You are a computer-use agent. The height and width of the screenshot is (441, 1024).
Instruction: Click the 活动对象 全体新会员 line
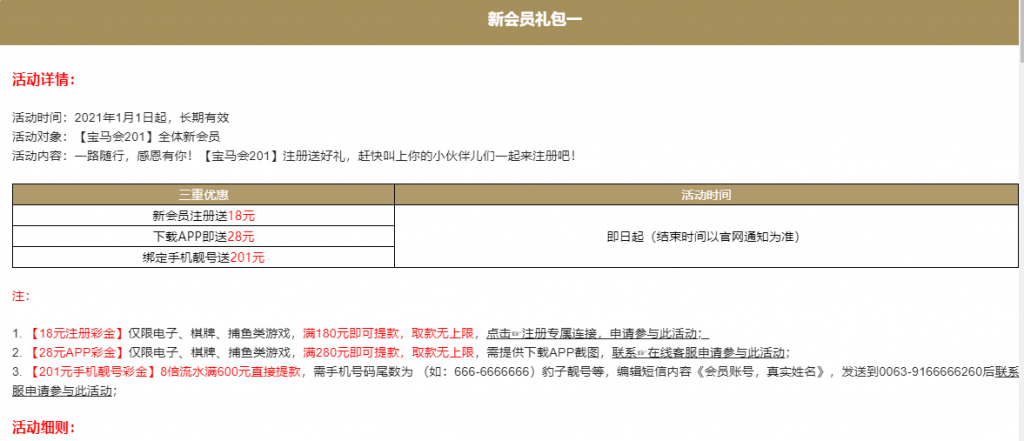click(x=115, y=136)
